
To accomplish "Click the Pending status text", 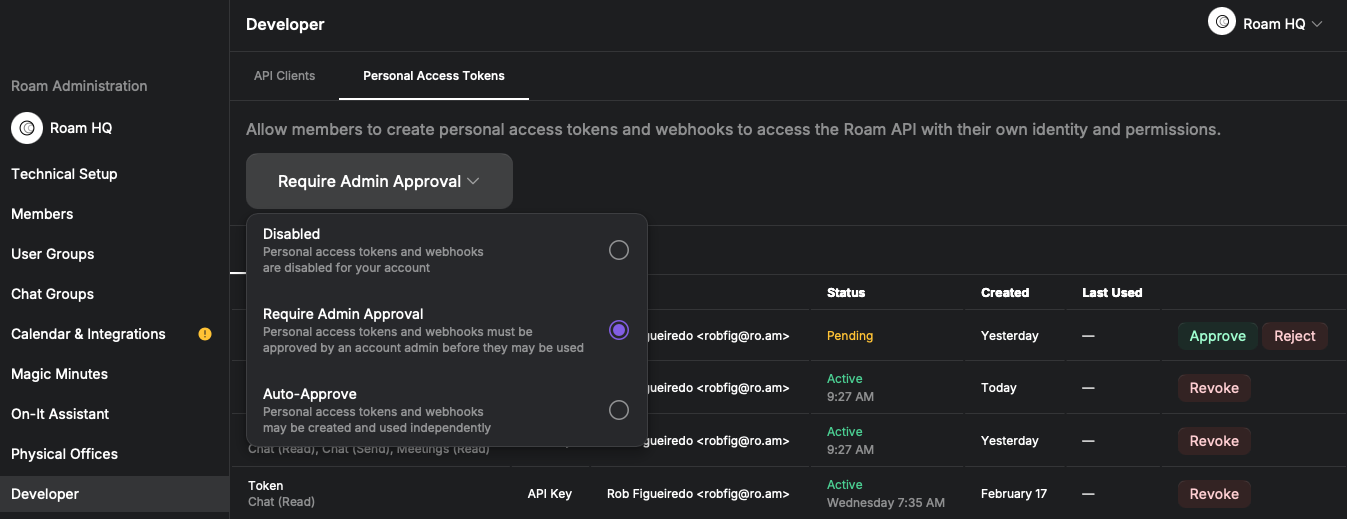I will (850, 336).
